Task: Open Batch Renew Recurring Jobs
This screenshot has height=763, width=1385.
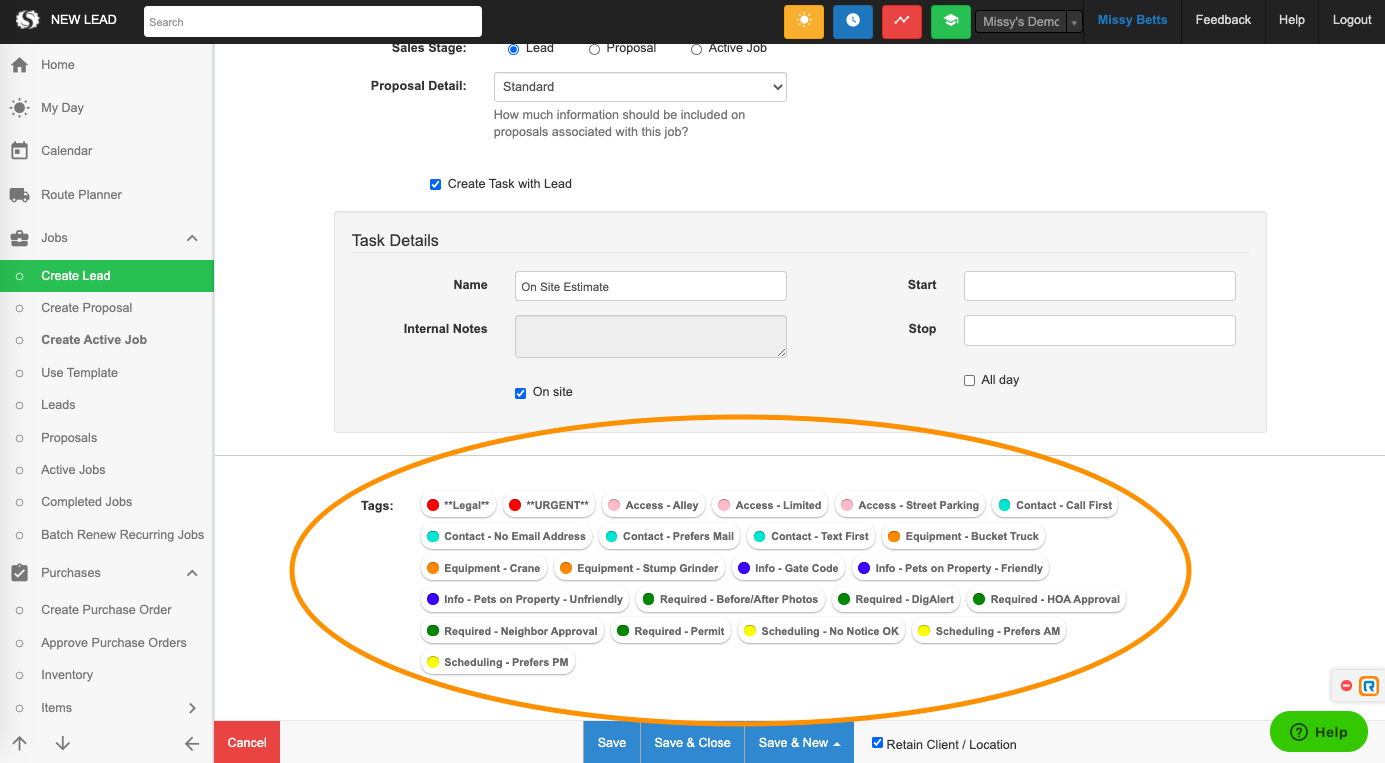Action: pos(123,535)
